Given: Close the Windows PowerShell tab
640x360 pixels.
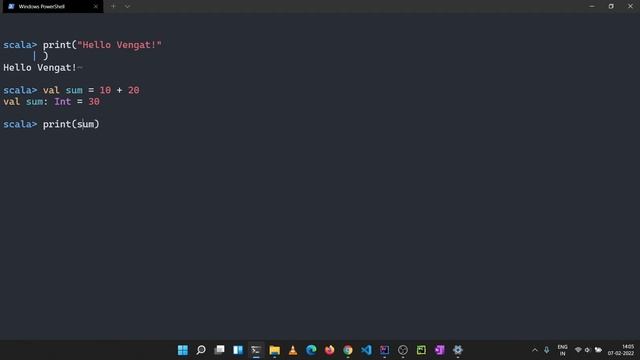Looking at the screenshot, I should pyautogui.click(x=96, y=7).
